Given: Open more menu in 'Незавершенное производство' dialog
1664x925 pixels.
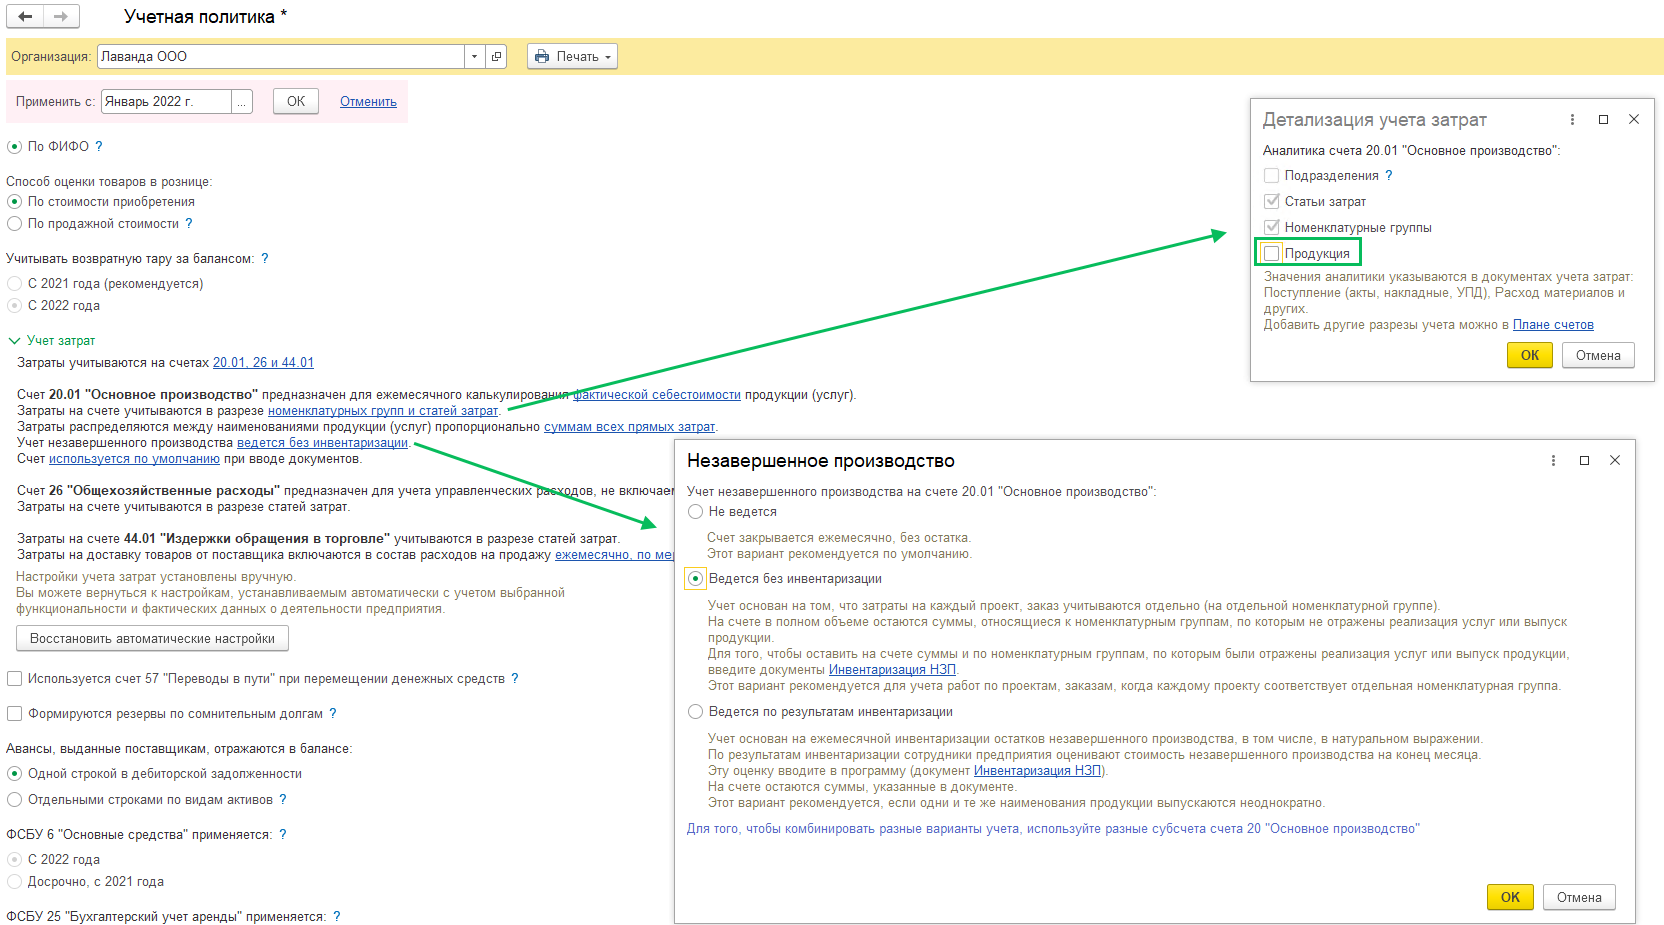Looking at the screenshot, I should 1553,460.
